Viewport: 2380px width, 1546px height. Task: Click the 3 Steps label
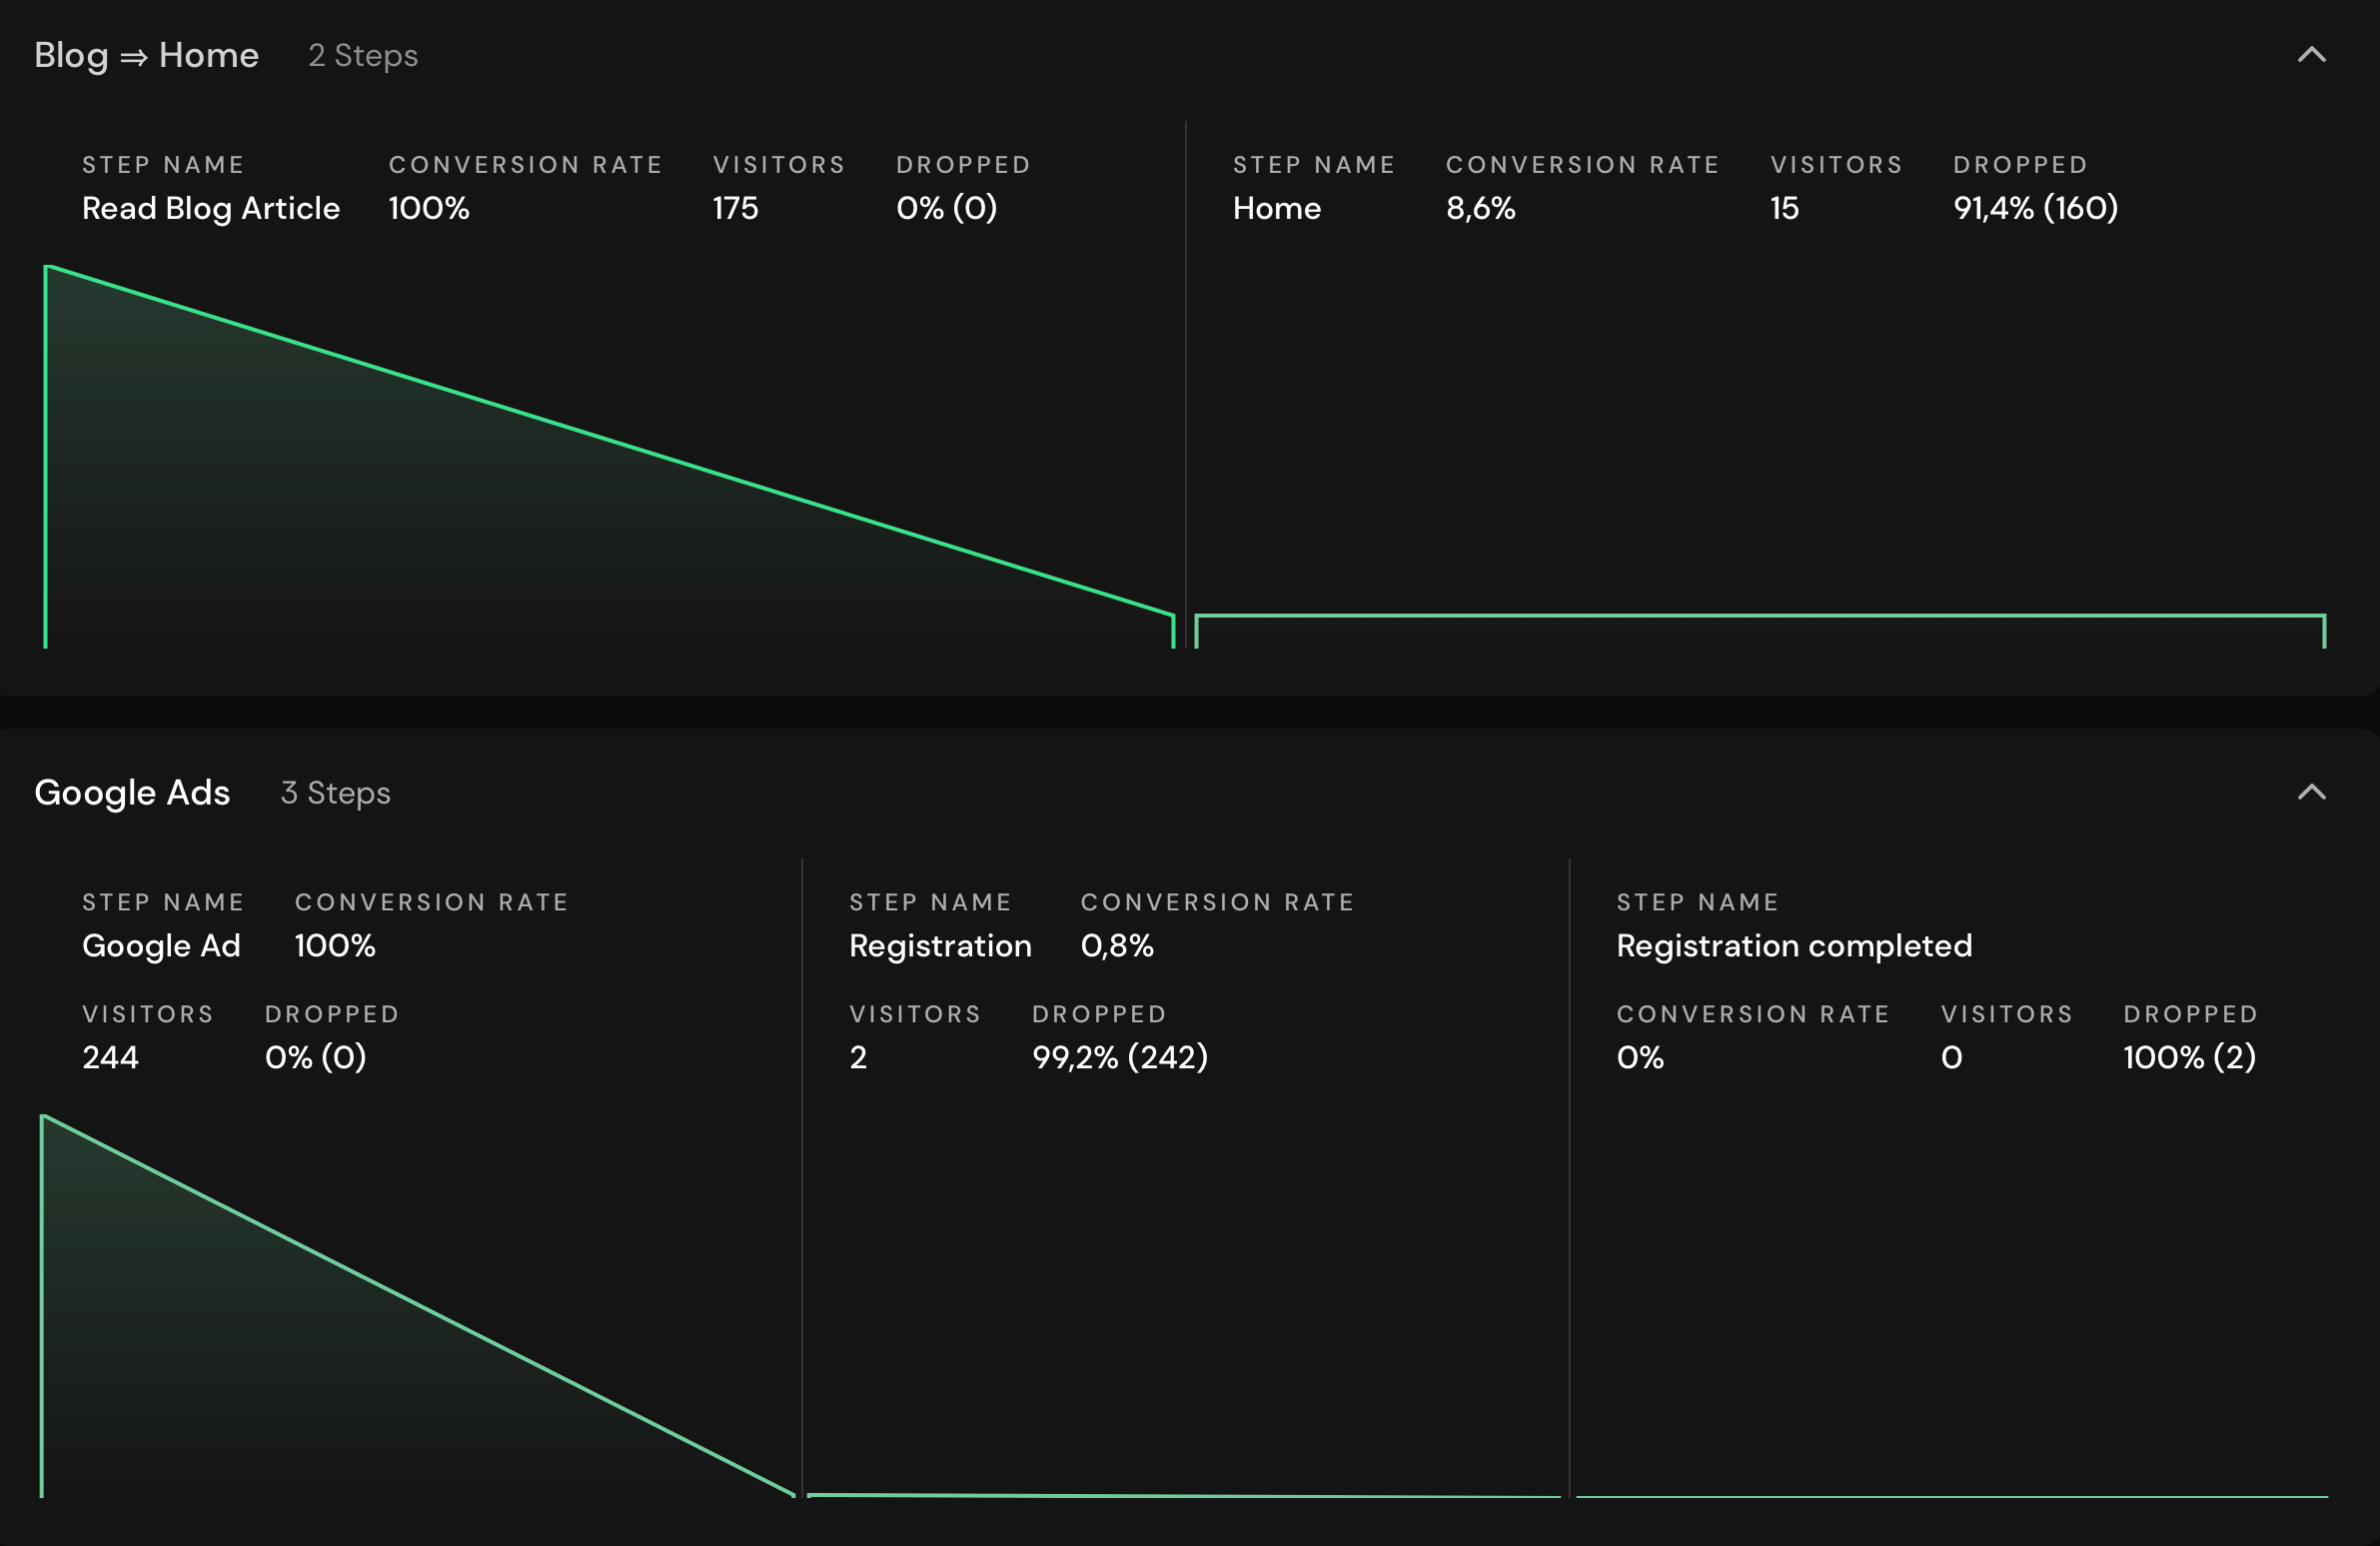[335, 794]
